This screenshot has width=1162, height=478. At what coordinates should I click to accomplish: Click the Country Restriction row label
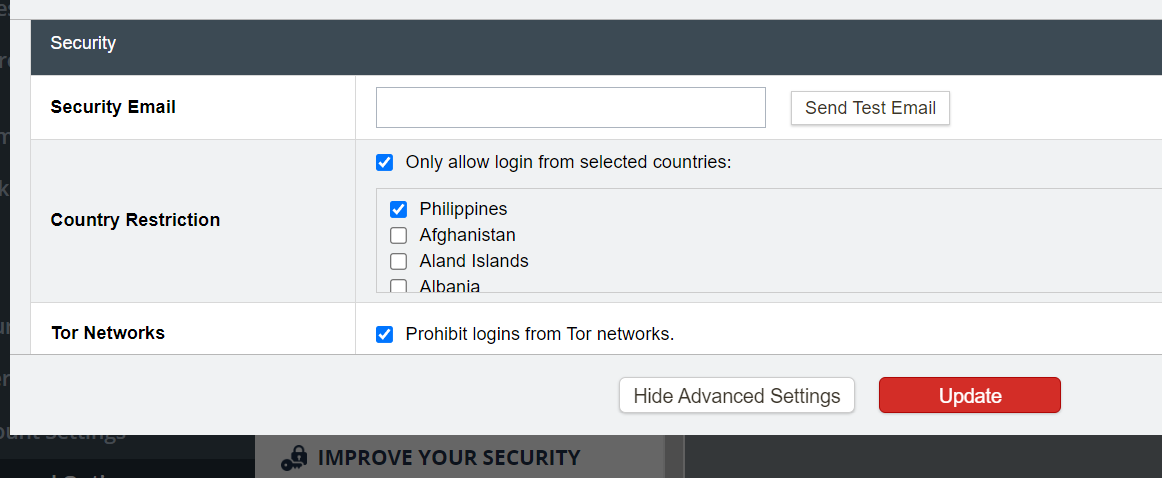135,220
